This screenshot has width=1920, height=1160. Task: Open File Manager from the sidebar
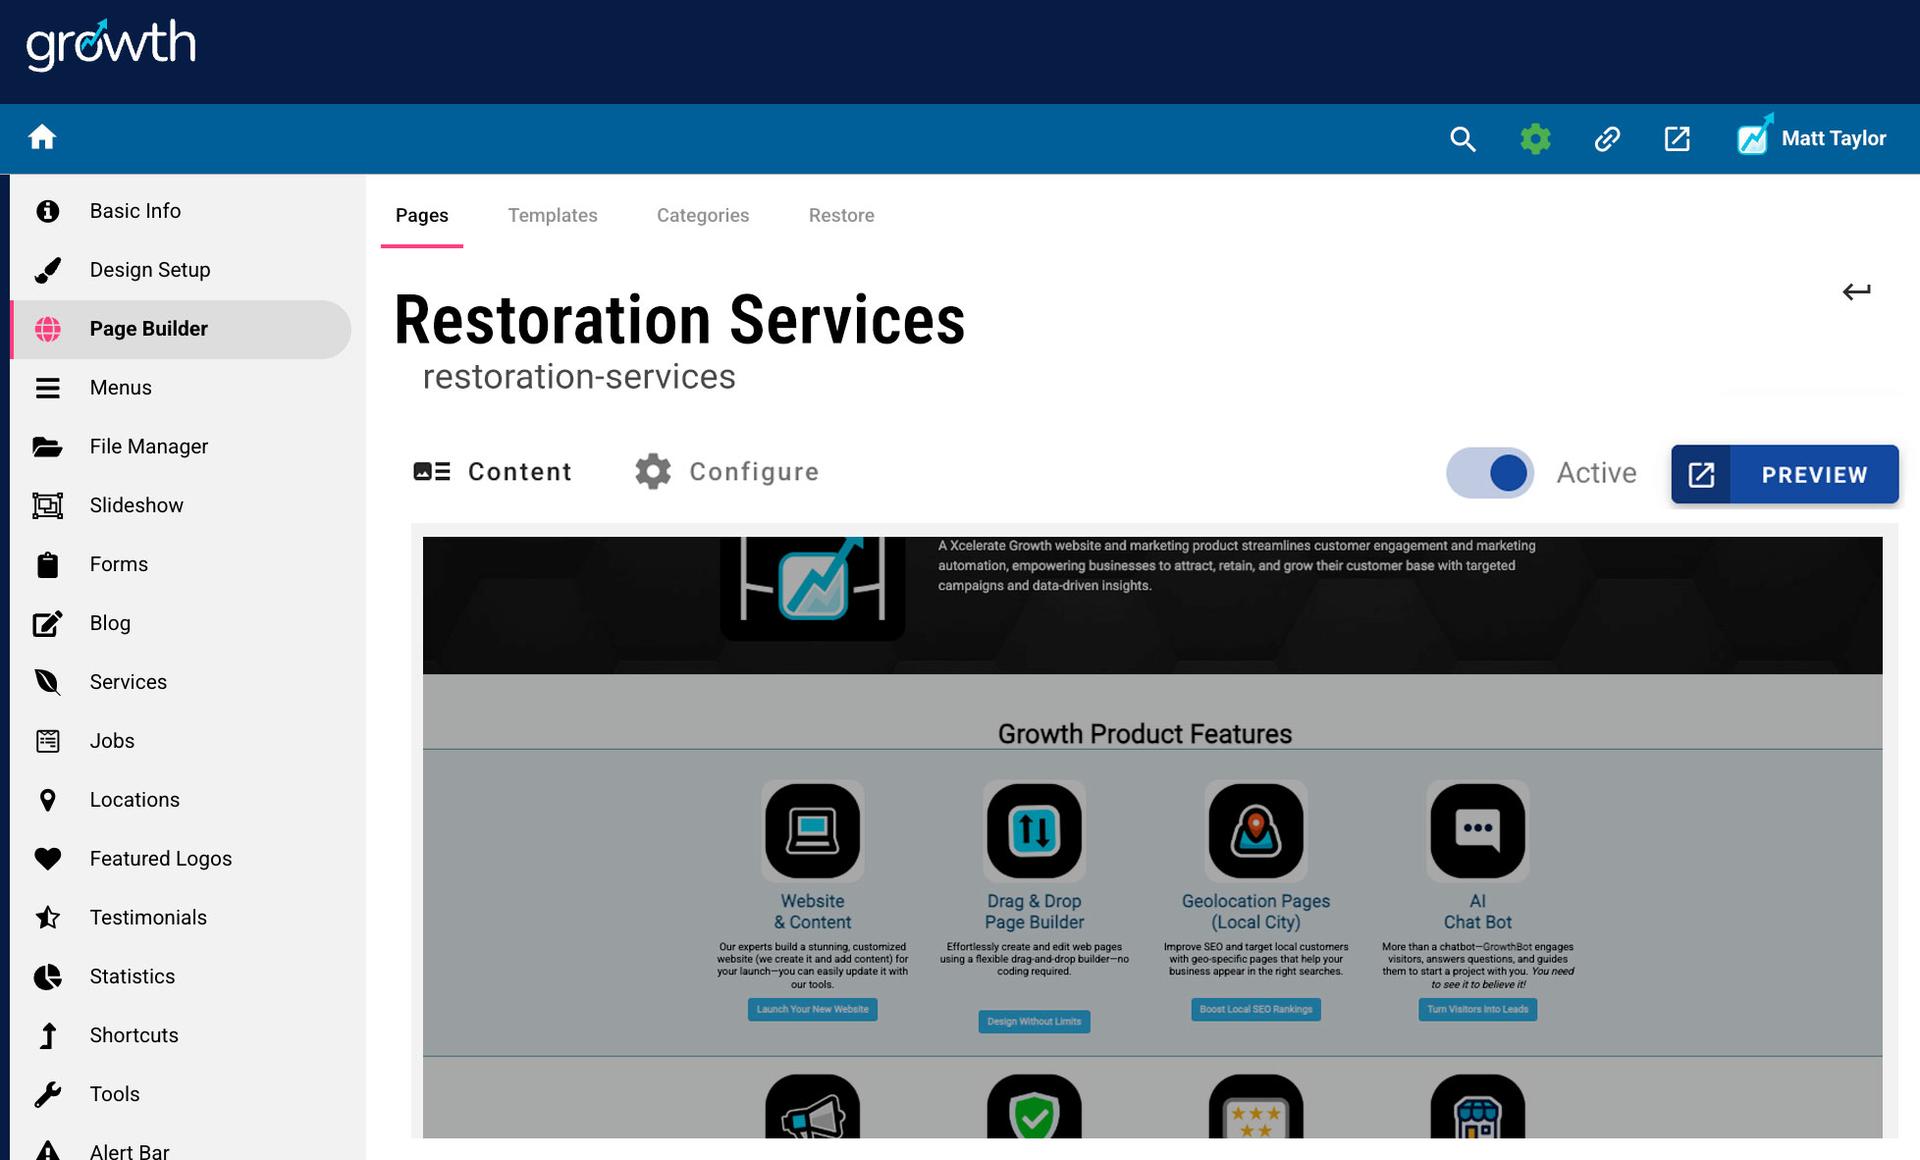(x=148, y=446)
